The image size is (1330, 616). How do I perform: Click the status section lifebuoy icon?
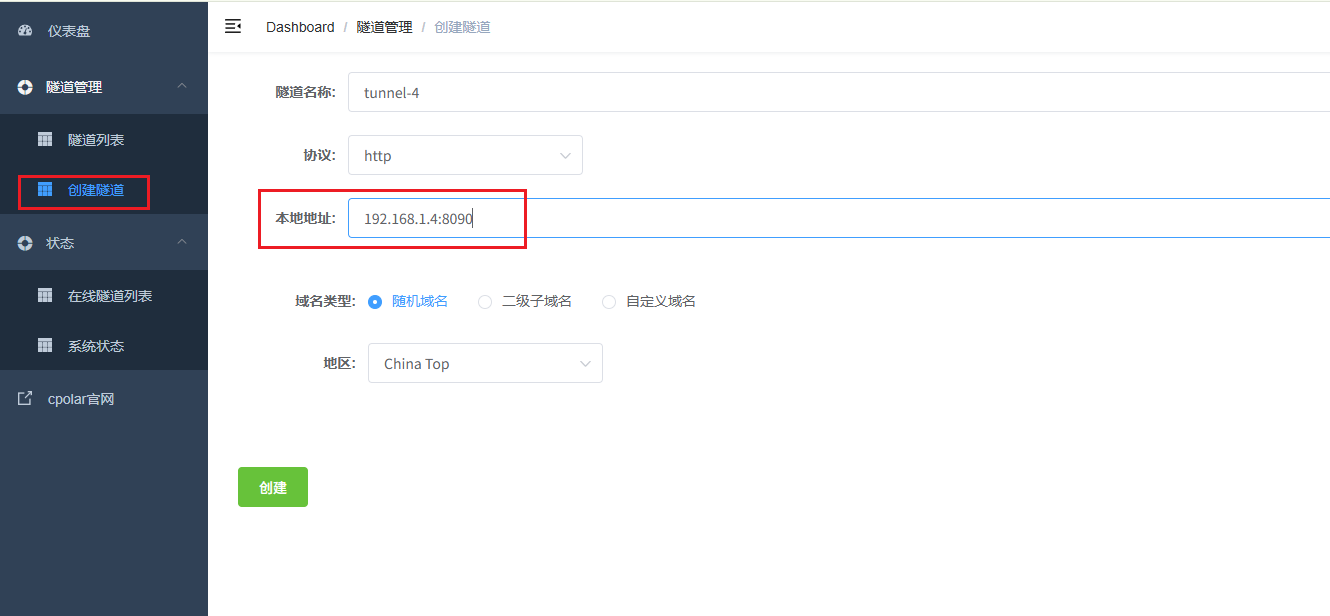pos(25,243)
